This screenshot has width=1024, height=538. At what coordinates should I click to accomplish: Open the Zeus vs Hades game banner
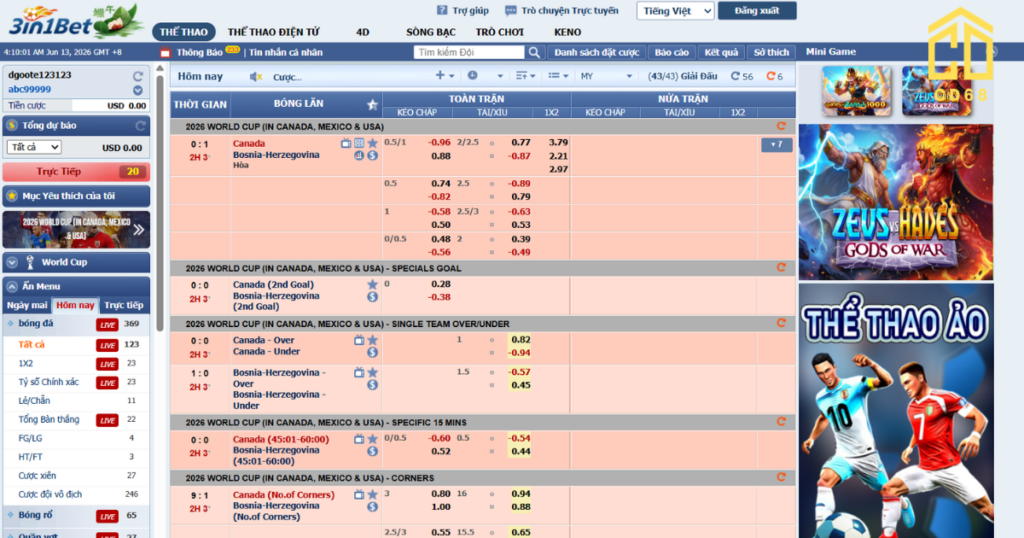tap(895, 202)
